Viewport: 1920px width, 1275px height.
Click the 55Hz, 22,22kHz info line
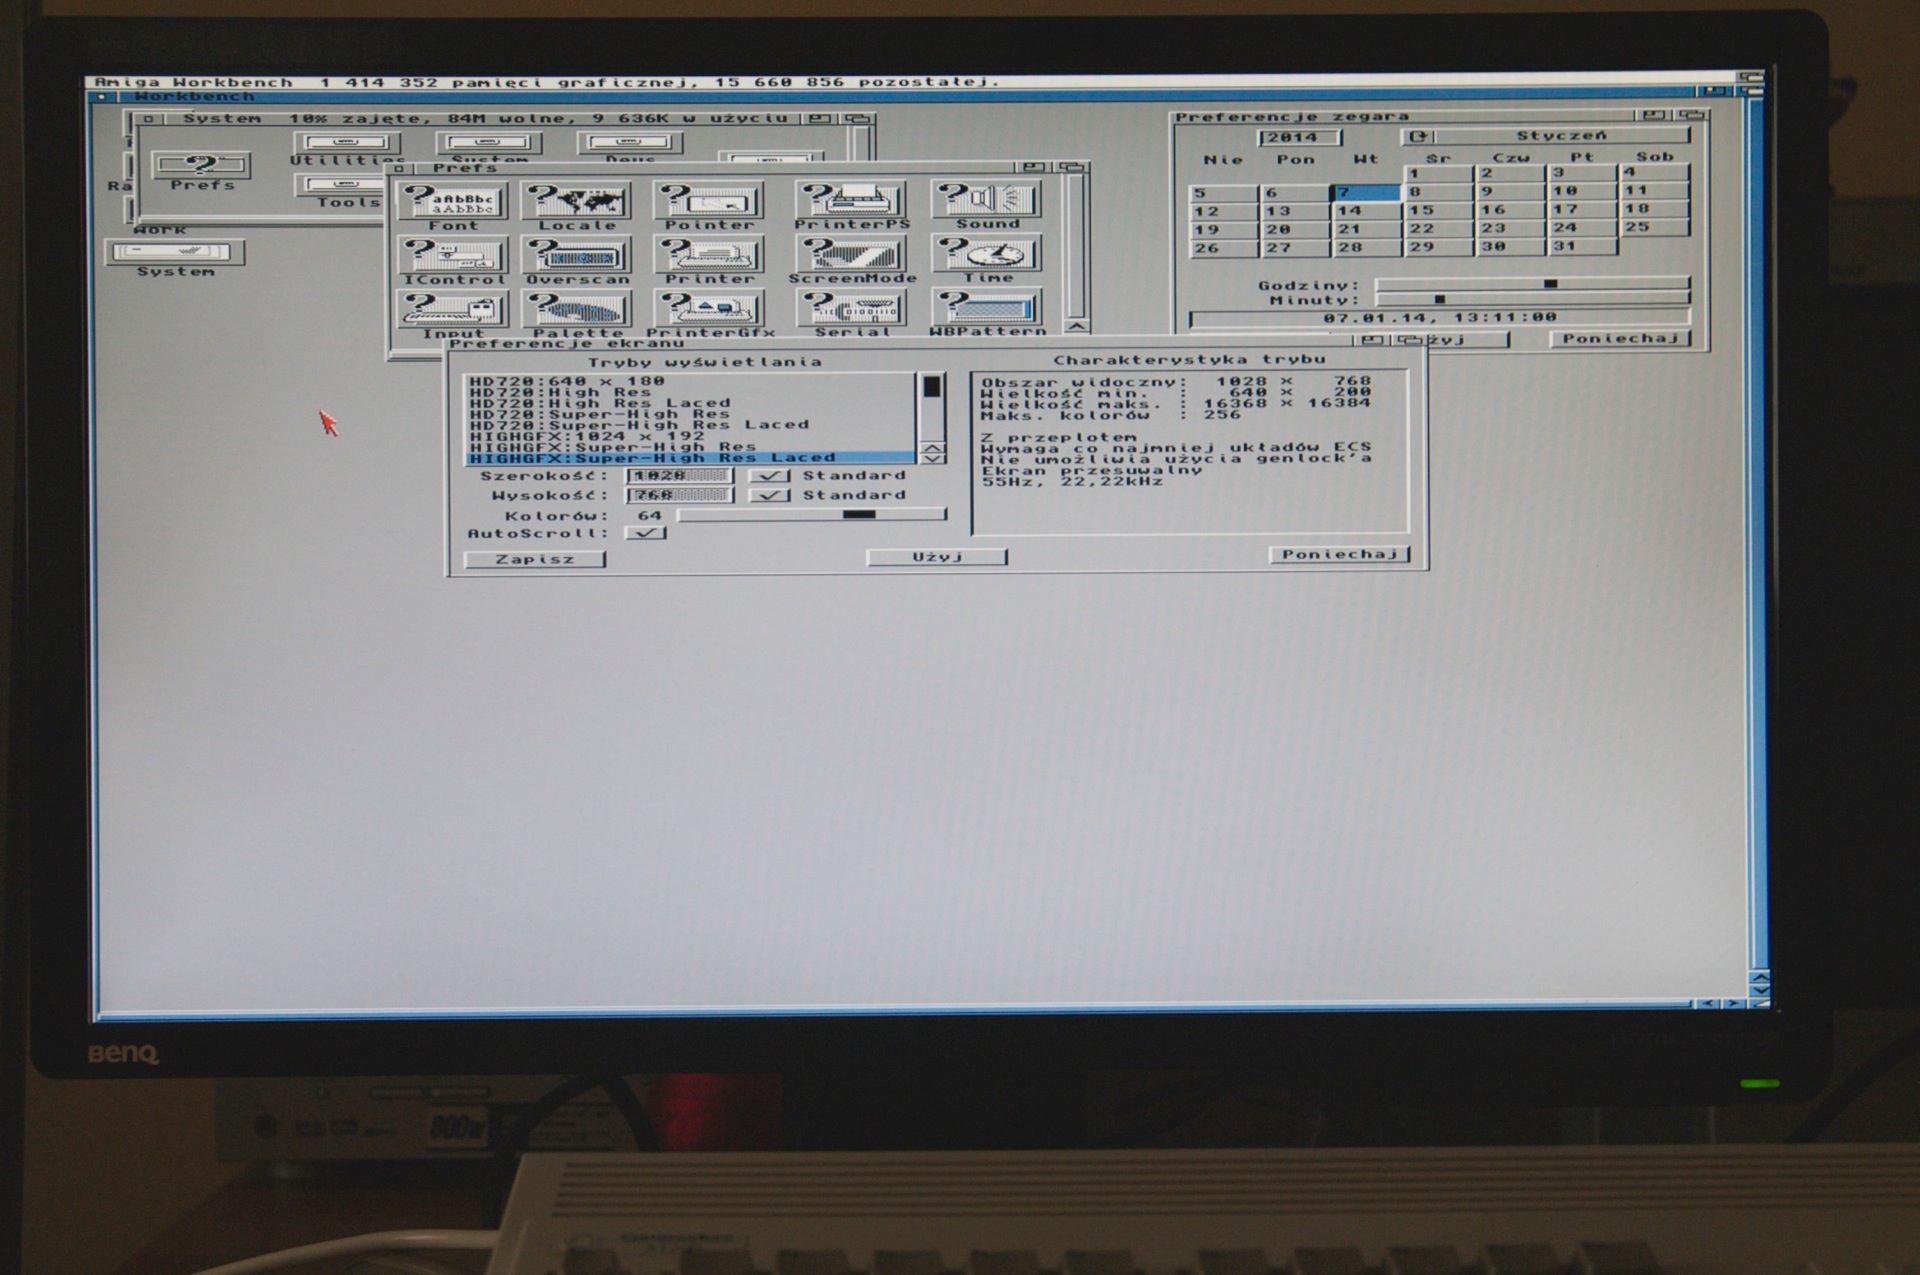(1072, 482)
